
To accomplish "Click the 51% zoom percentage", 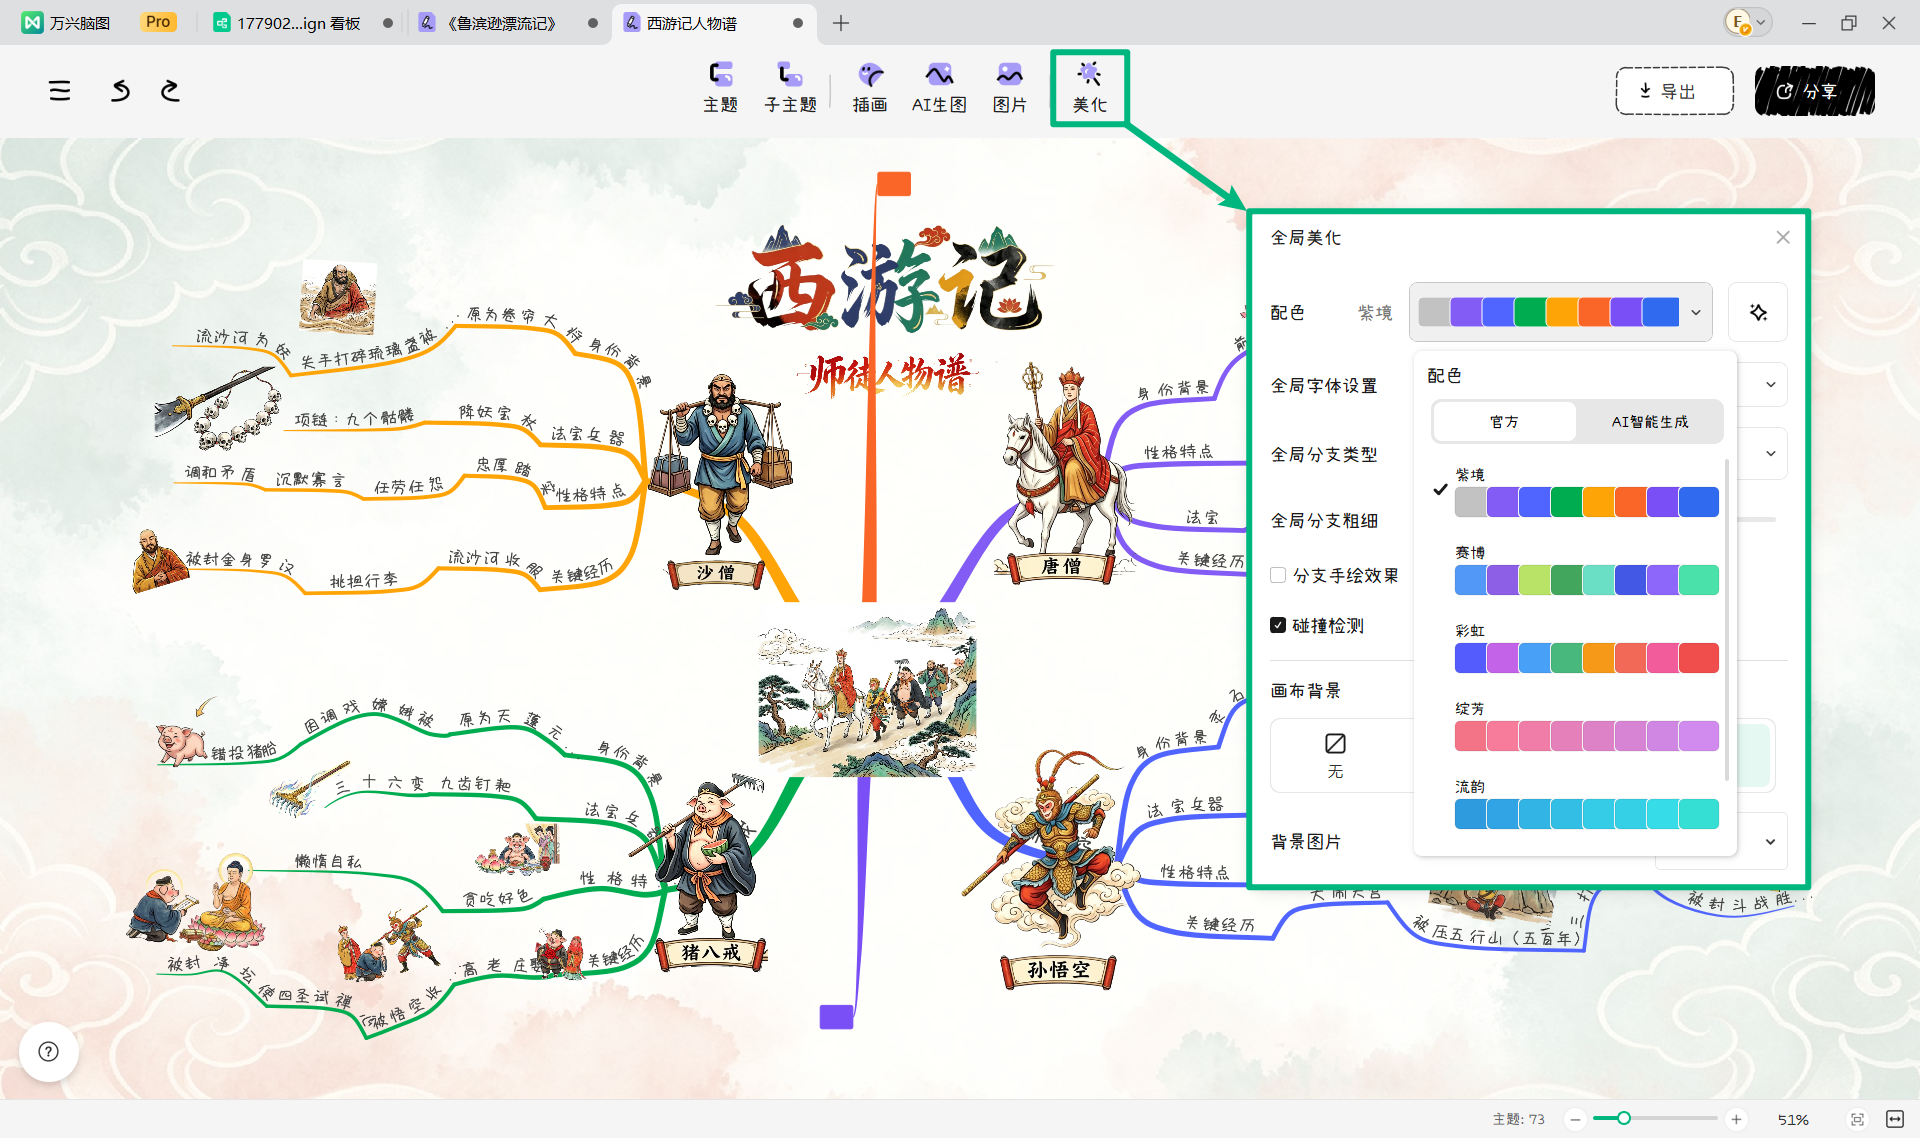I will click(x=1793, y=1120).
